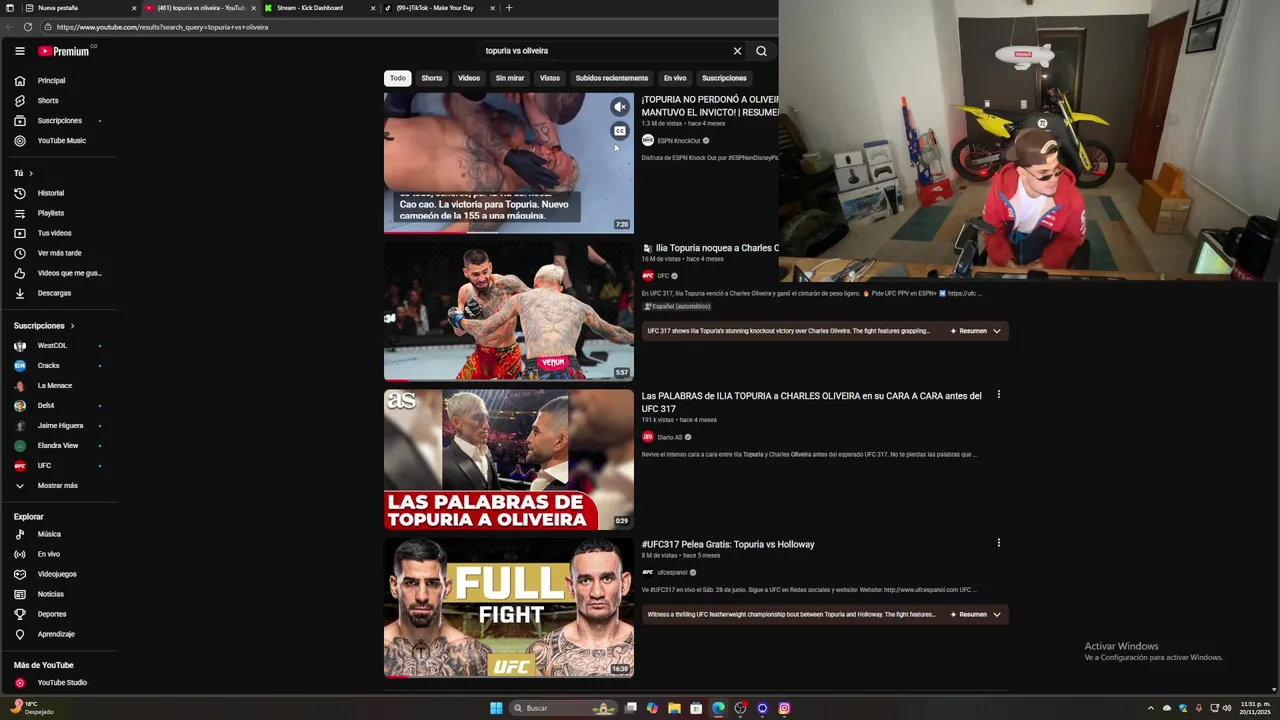The height and width of the screenshot is (720, 1280).
Task: Open Videojuegos under Explorar
Action: tap(58, 574)
